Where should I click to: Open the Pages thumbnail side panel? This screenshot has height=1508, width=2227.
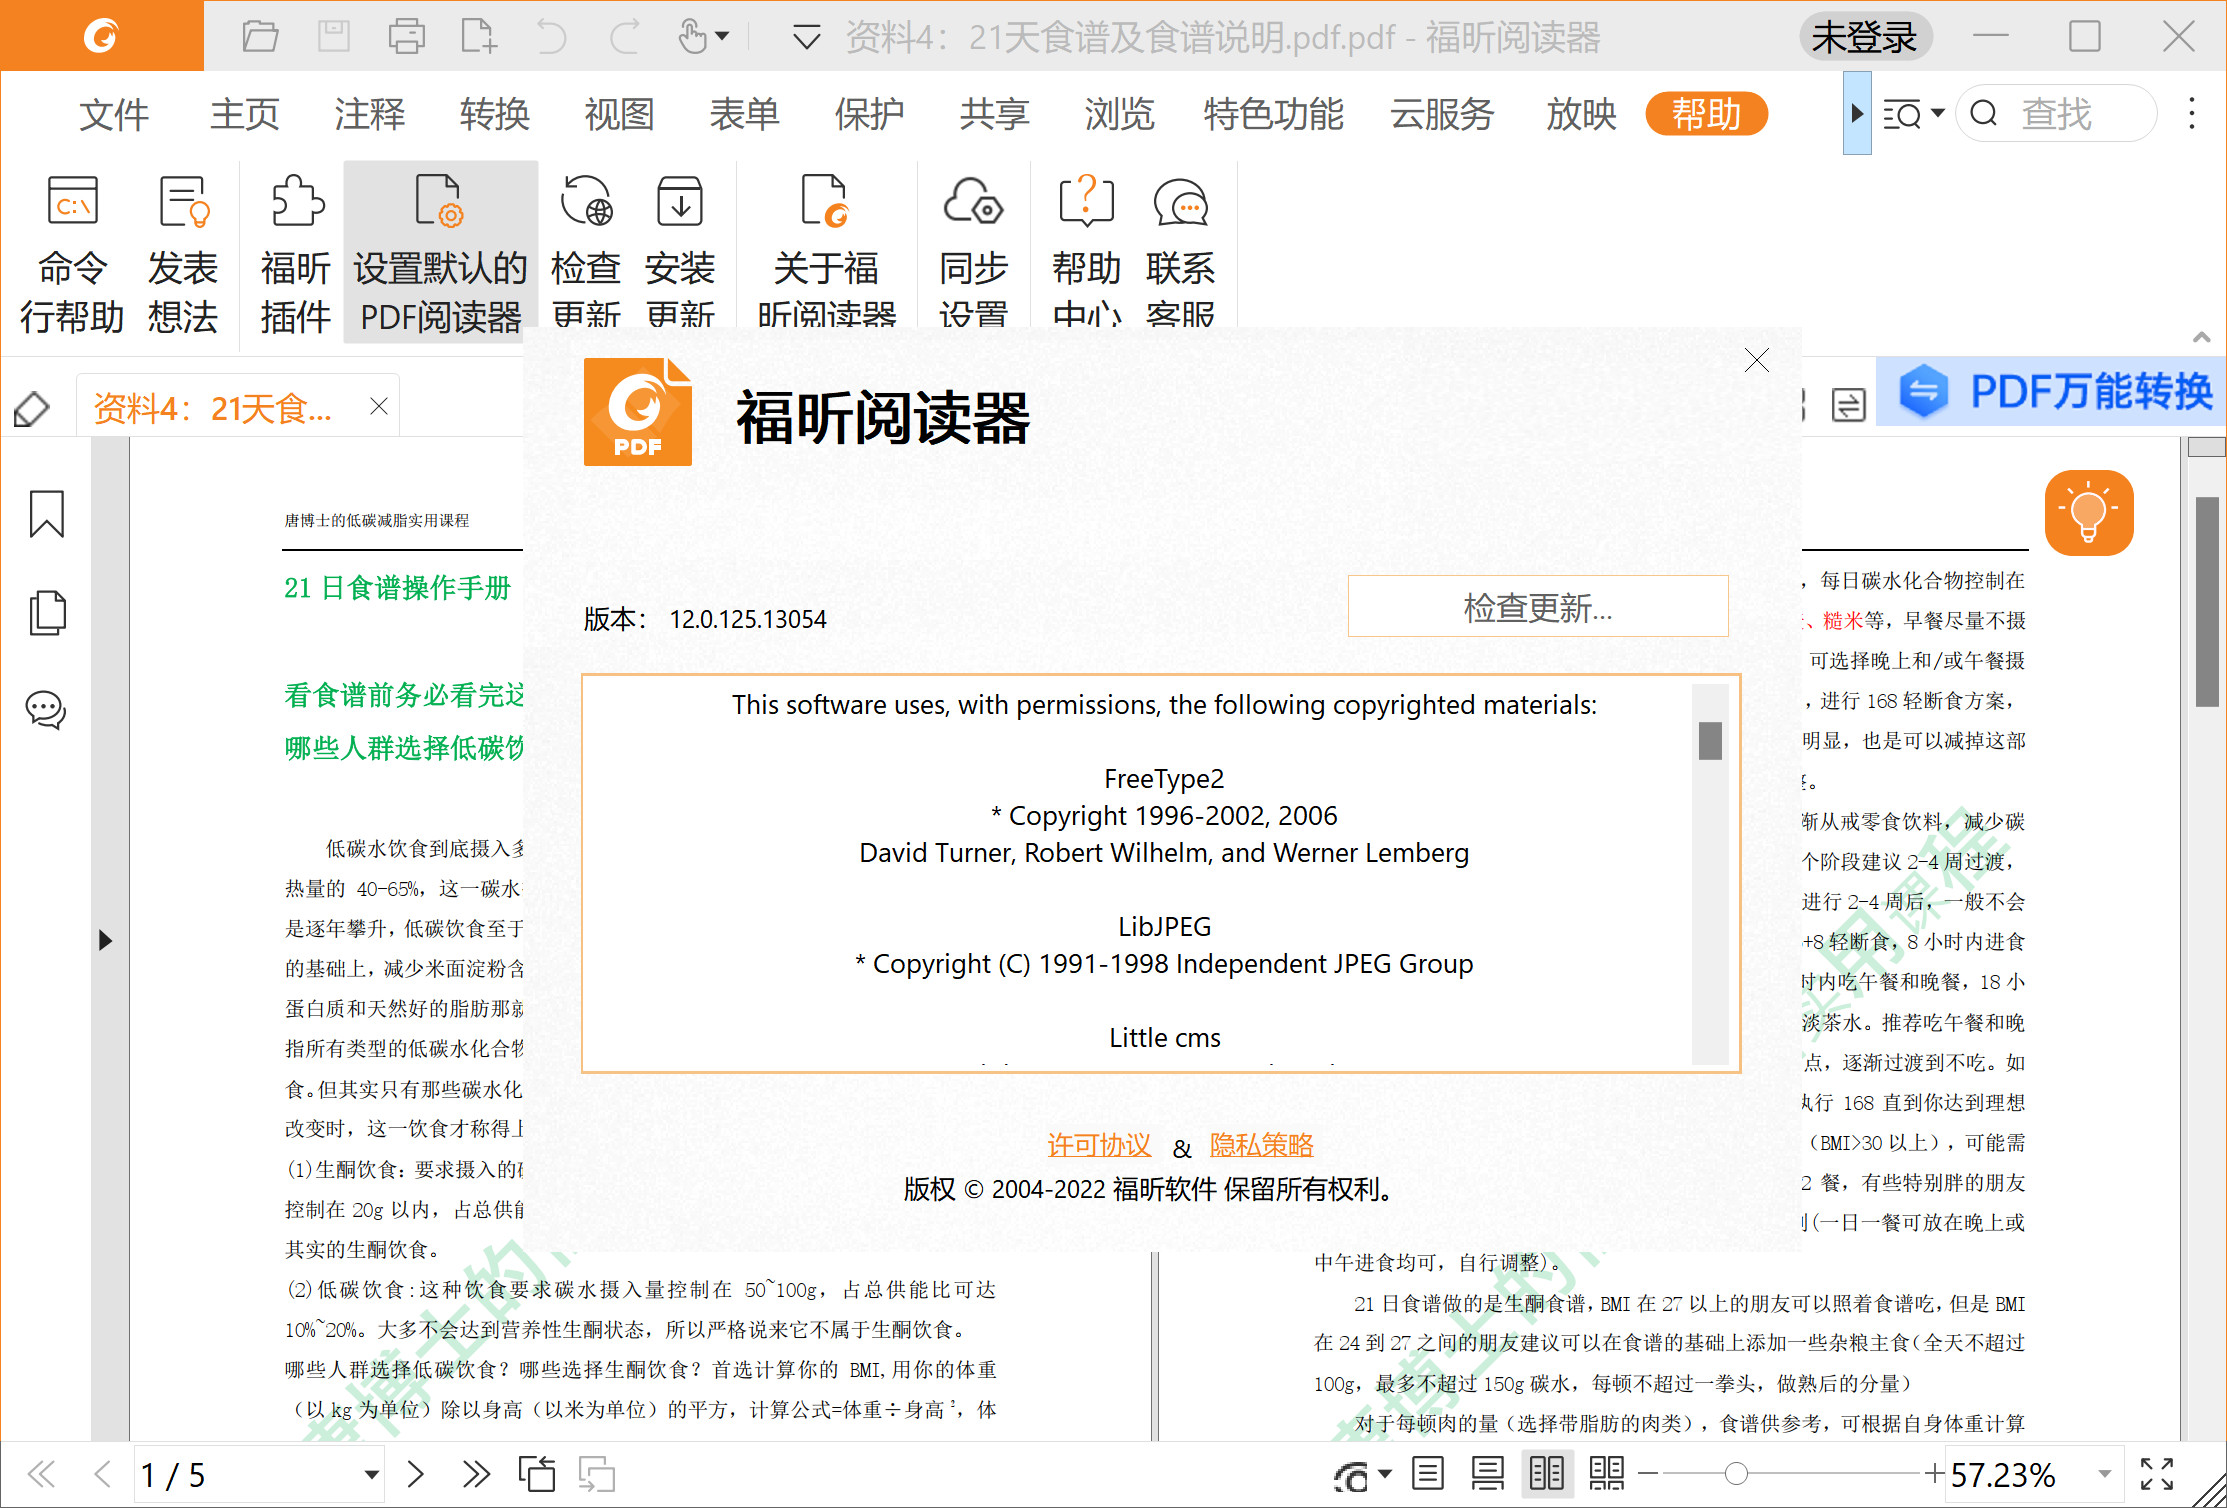click(x=46, y=612)
